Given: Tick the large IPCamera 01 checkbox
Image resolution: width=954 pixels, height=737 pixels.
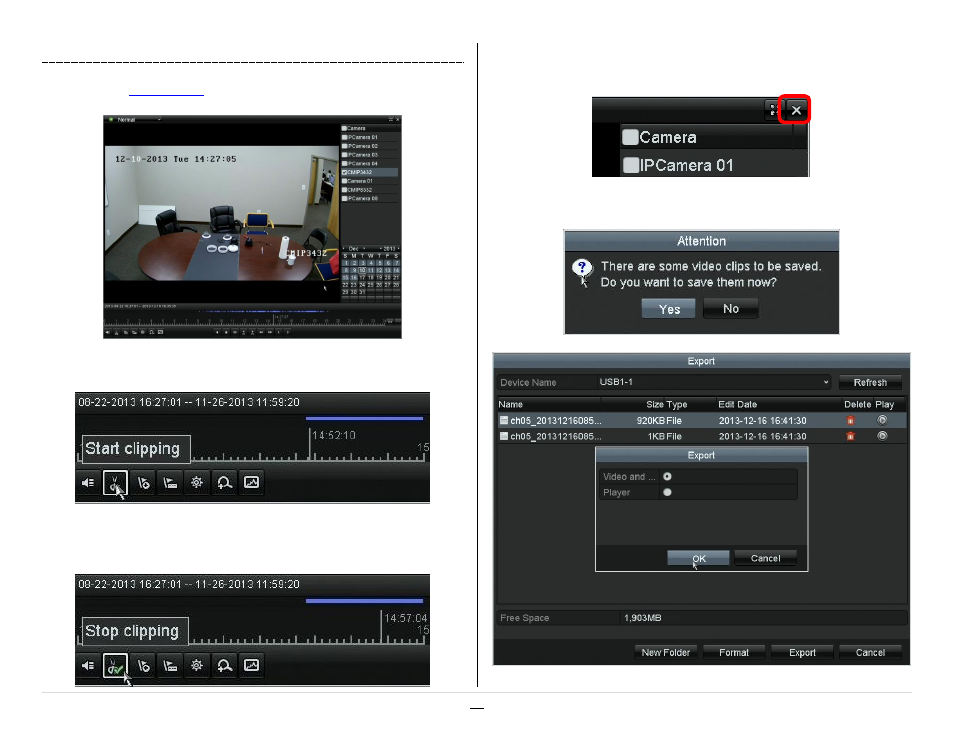Looking at the screenshot, I should tap(630, 165).
